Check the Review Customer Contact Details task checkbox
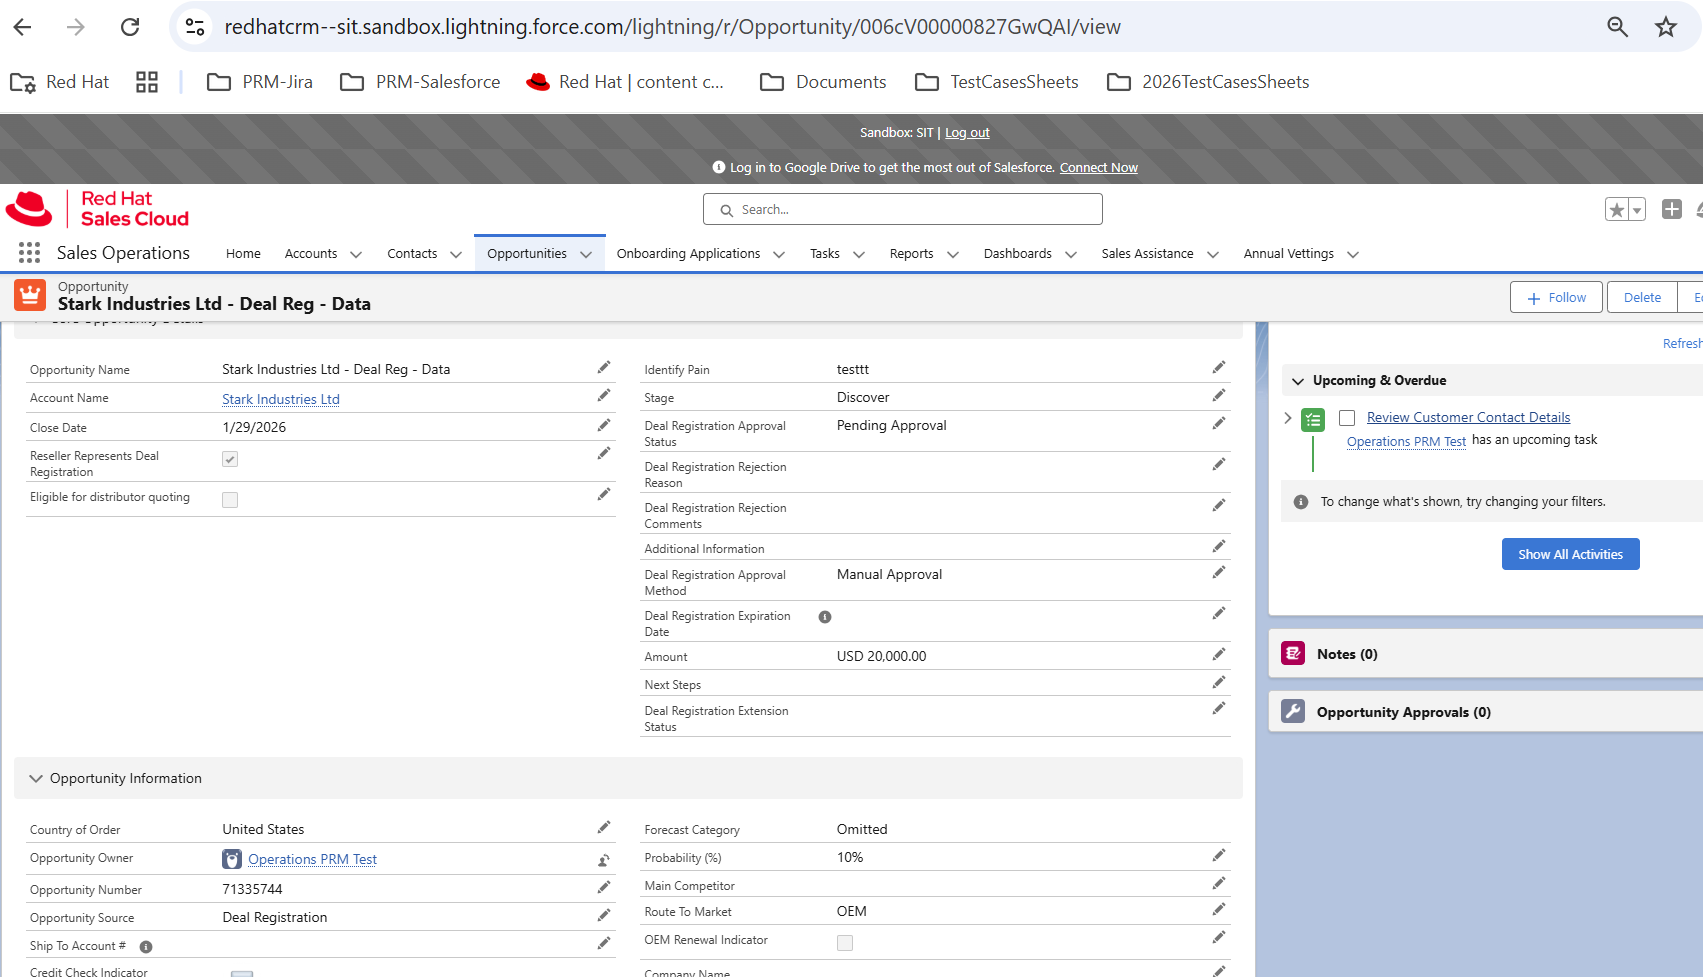The width and height of the screenshot is (1703, 977). pyautogui.click(x=1347, y=418)
